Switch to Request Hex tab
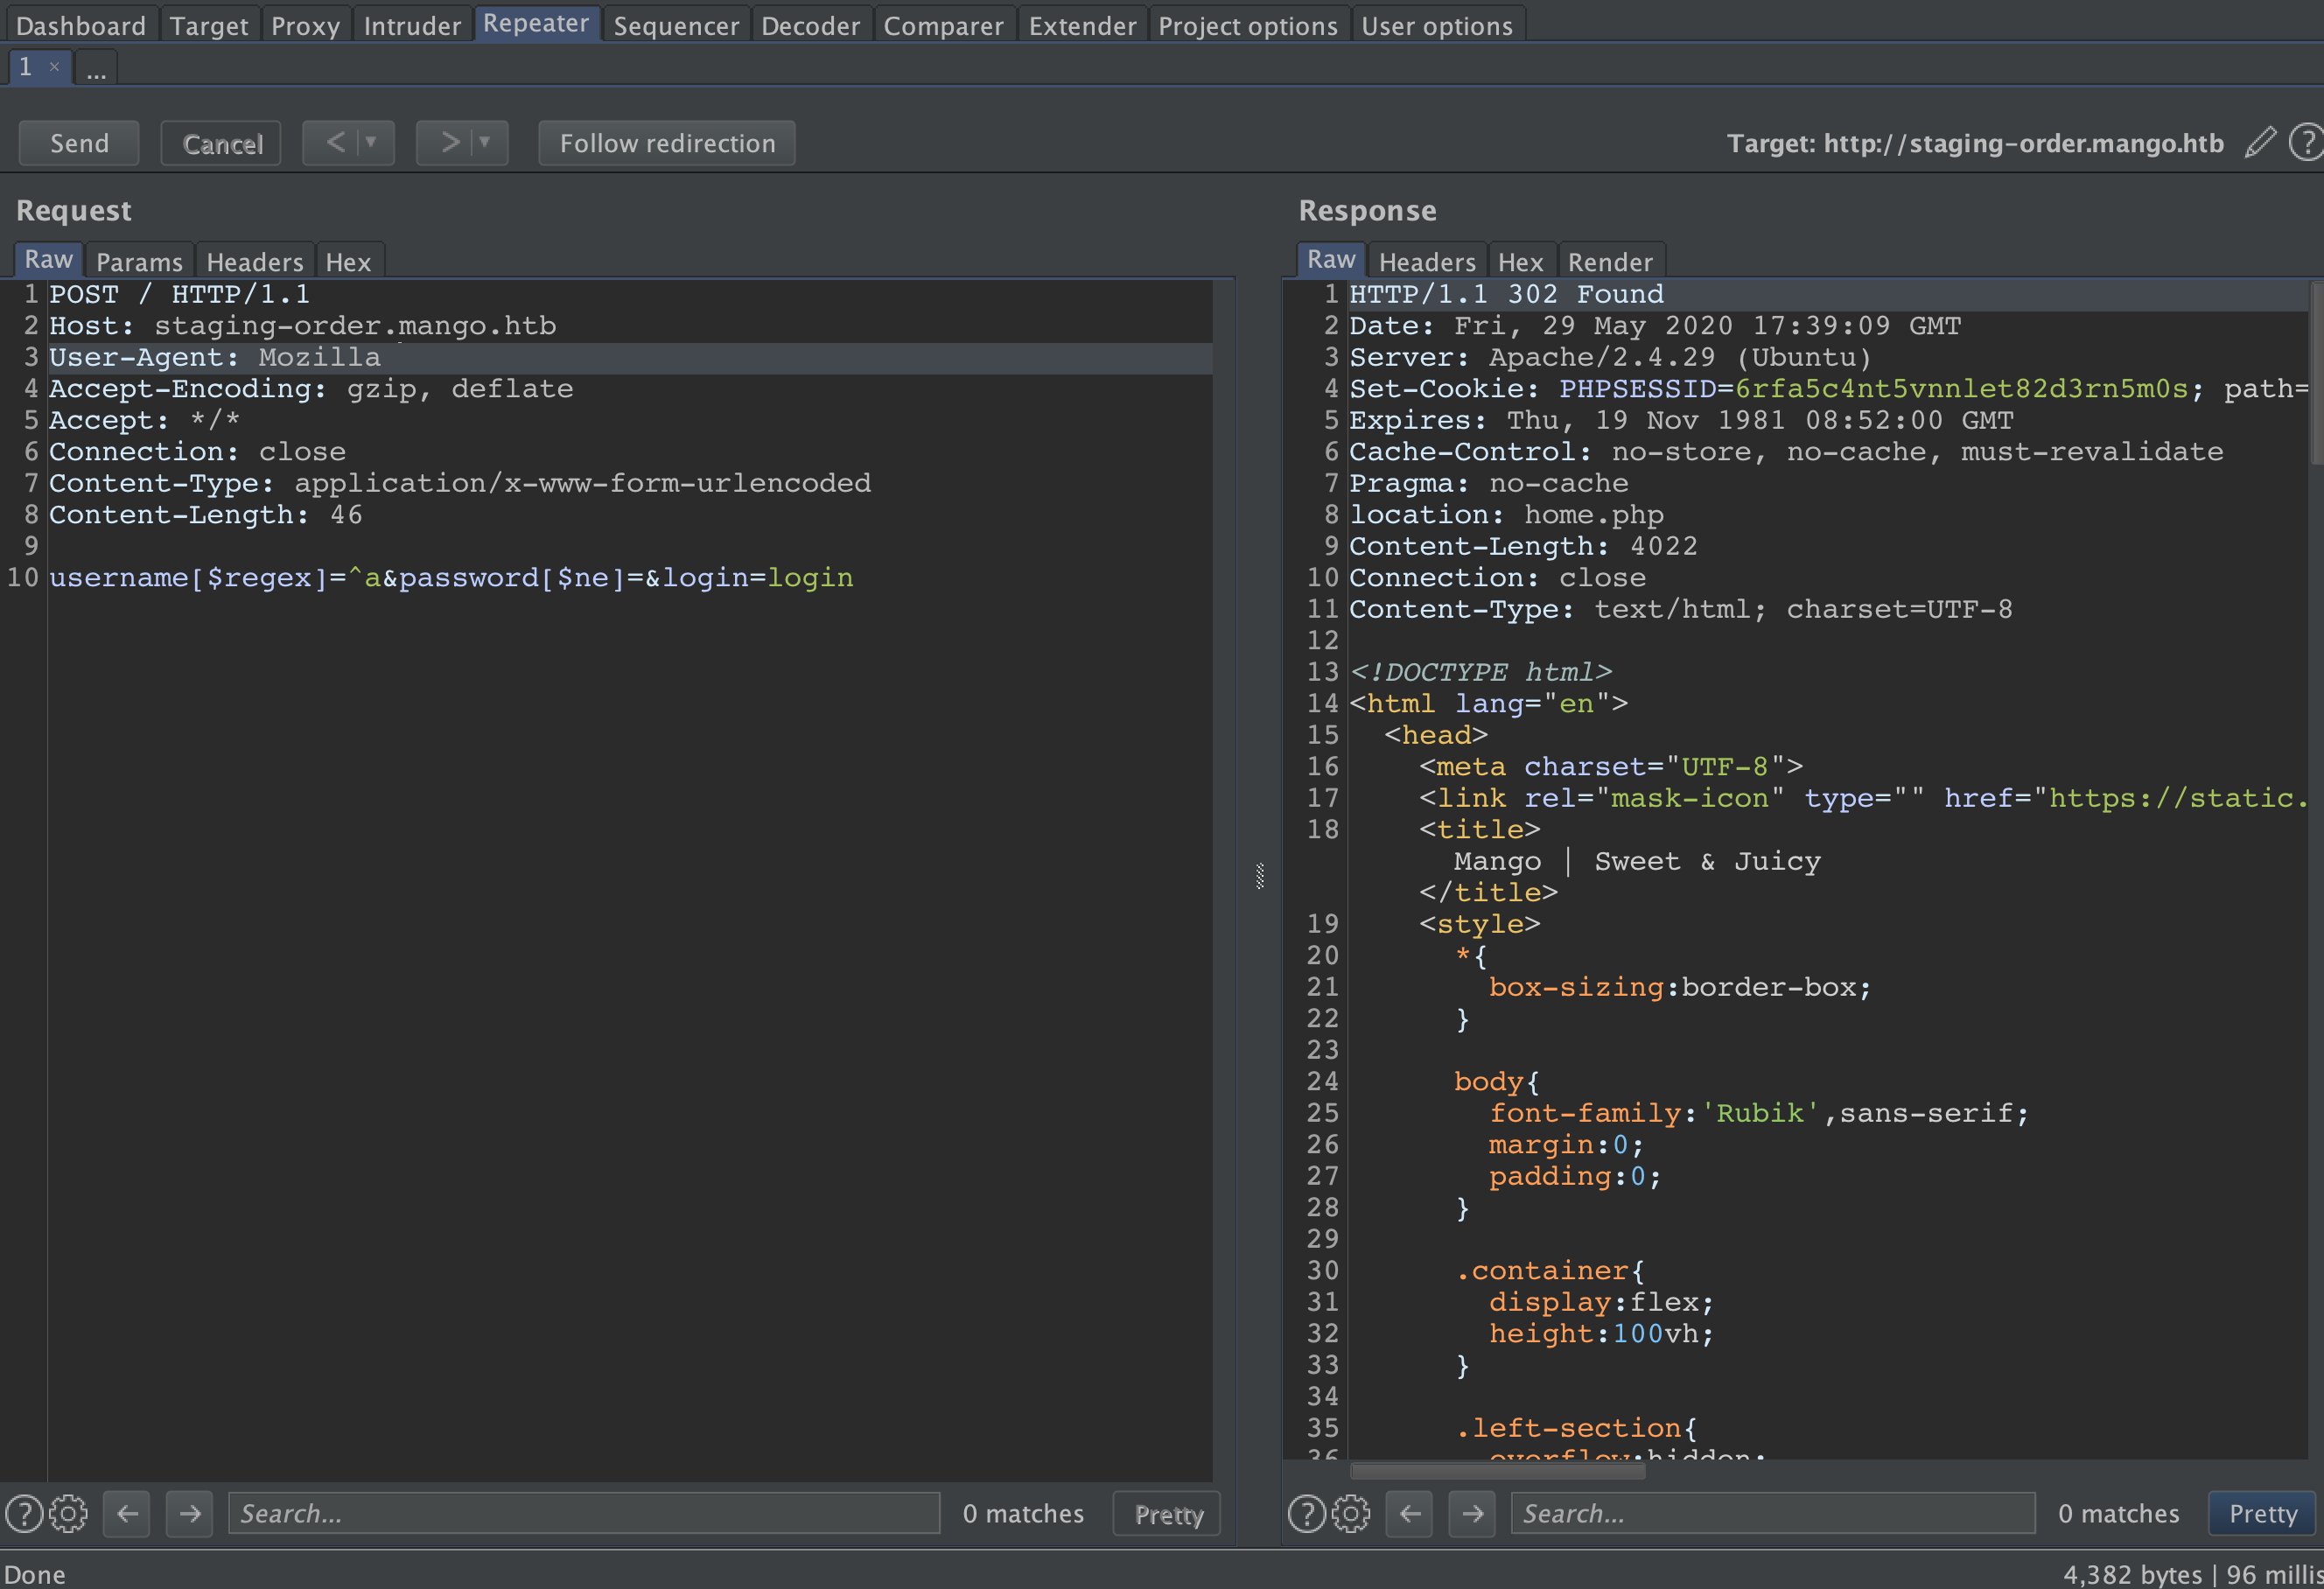The width and height of the screenshot is (2324, 1589). (348, 261)
